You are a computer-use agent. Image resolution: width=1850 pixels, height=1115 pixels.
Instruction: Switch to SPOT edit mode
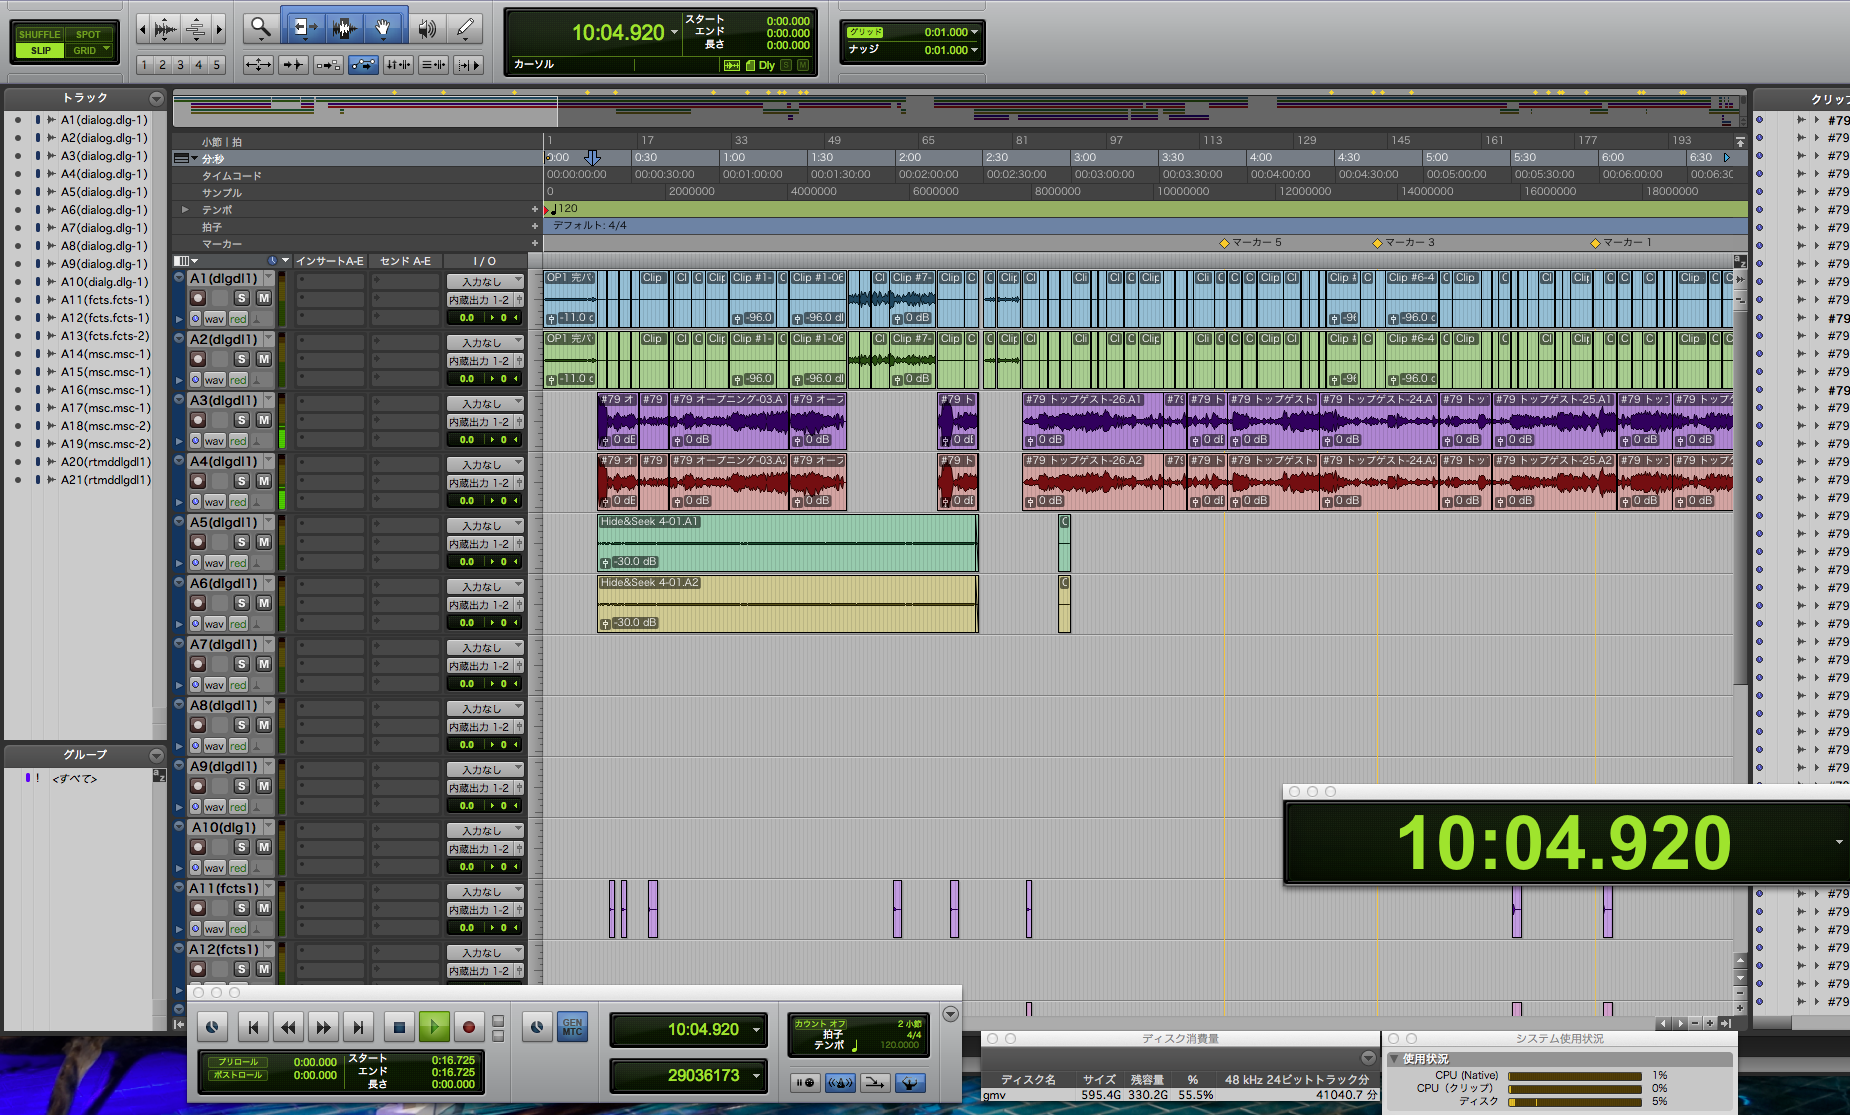88,34
